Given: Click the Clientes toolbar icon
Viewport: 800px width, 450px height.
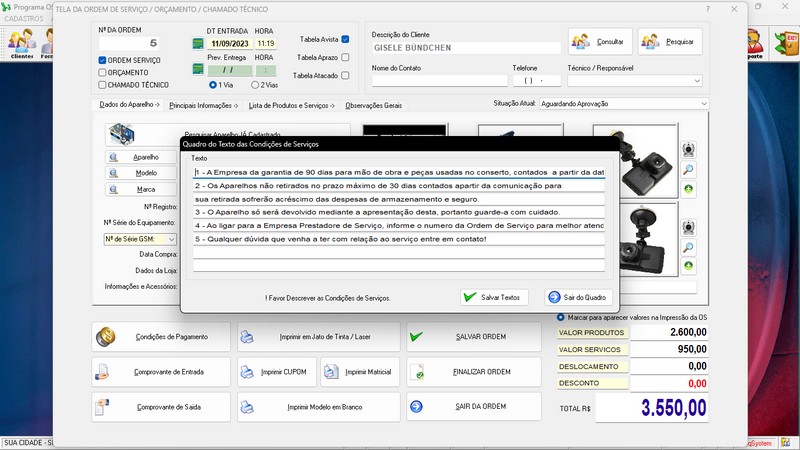Looking at the screenshot, I should [21, 43].
